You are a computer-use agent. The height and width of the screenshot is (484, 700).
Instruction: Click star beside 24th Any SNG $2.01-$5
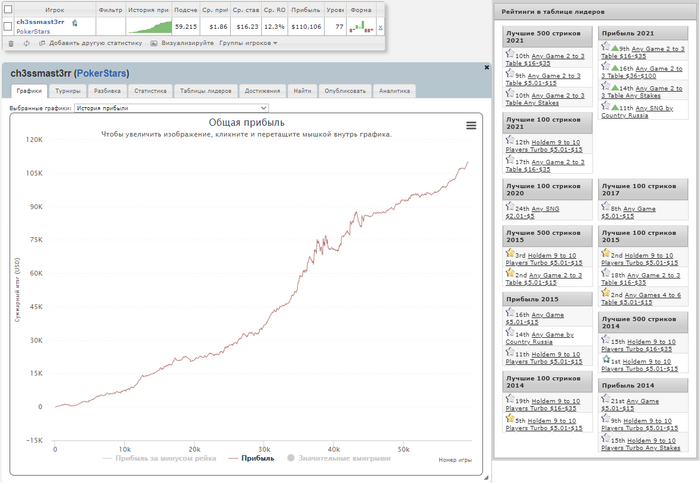tap(510, 207)
